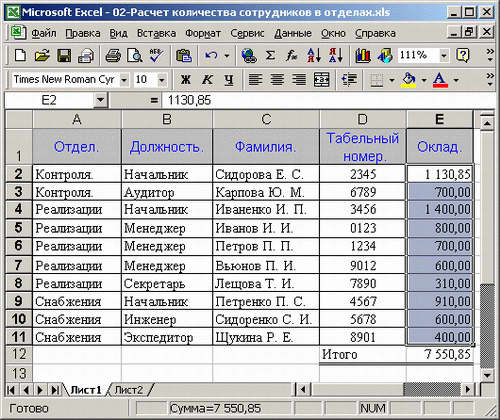Toggle bold Ж formatting
Image resolution: width=500 pixels, height=420 pixels.
(x=186, y=80)
